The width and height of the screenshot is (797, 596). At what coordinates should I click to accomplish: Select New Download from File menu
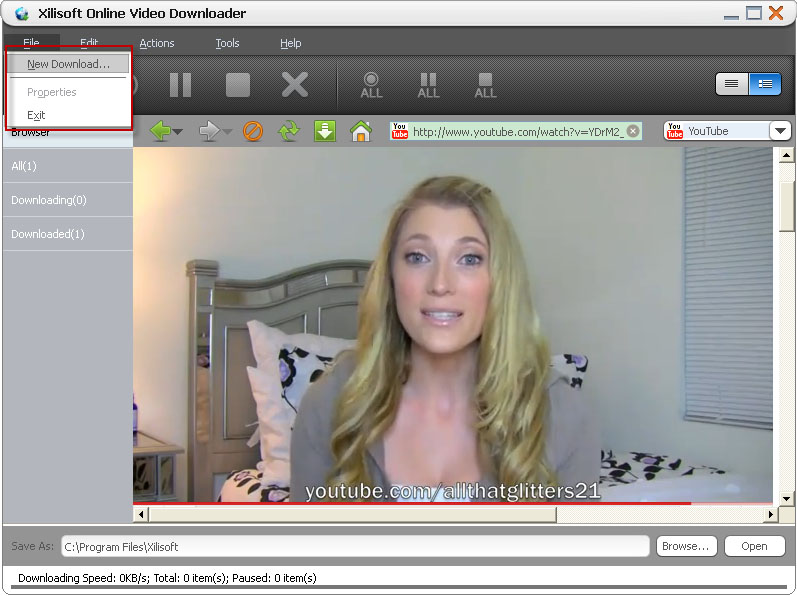pos(68,64)
